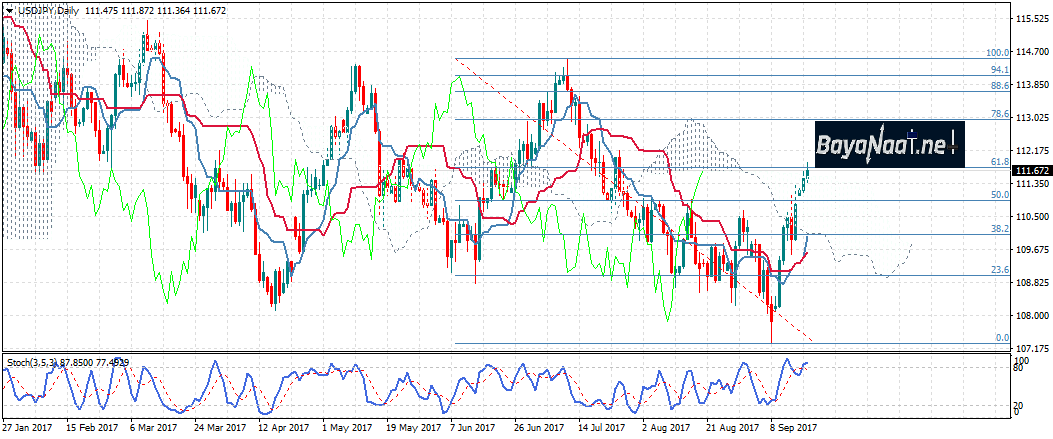Viewport: 1053px width, 439px height.
Task: Select the 94.1 Fibonacci level label
Action: 997,70
